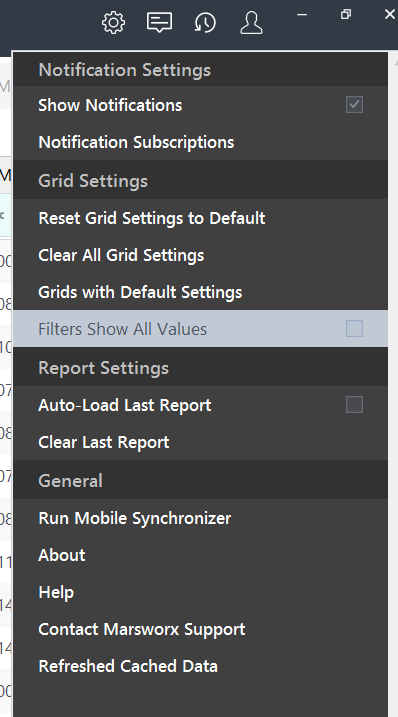The height and width of the screenshot is (717, 398).
Task: Select Reset Grid Settings to Default
Action: pos(200,218)
